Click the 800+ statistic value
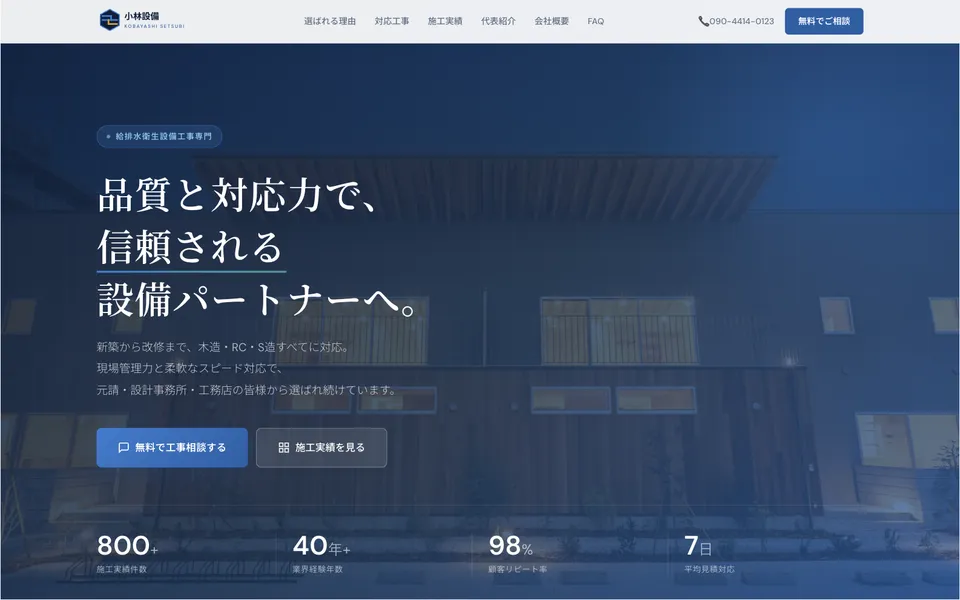This screenshot has height=600, width=960. [x=127, y=546]
